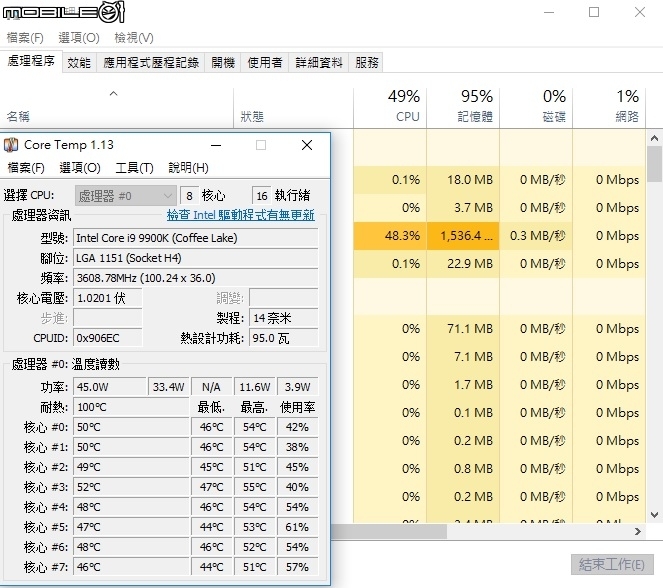Close the Task Manager window

click(640, 12)
